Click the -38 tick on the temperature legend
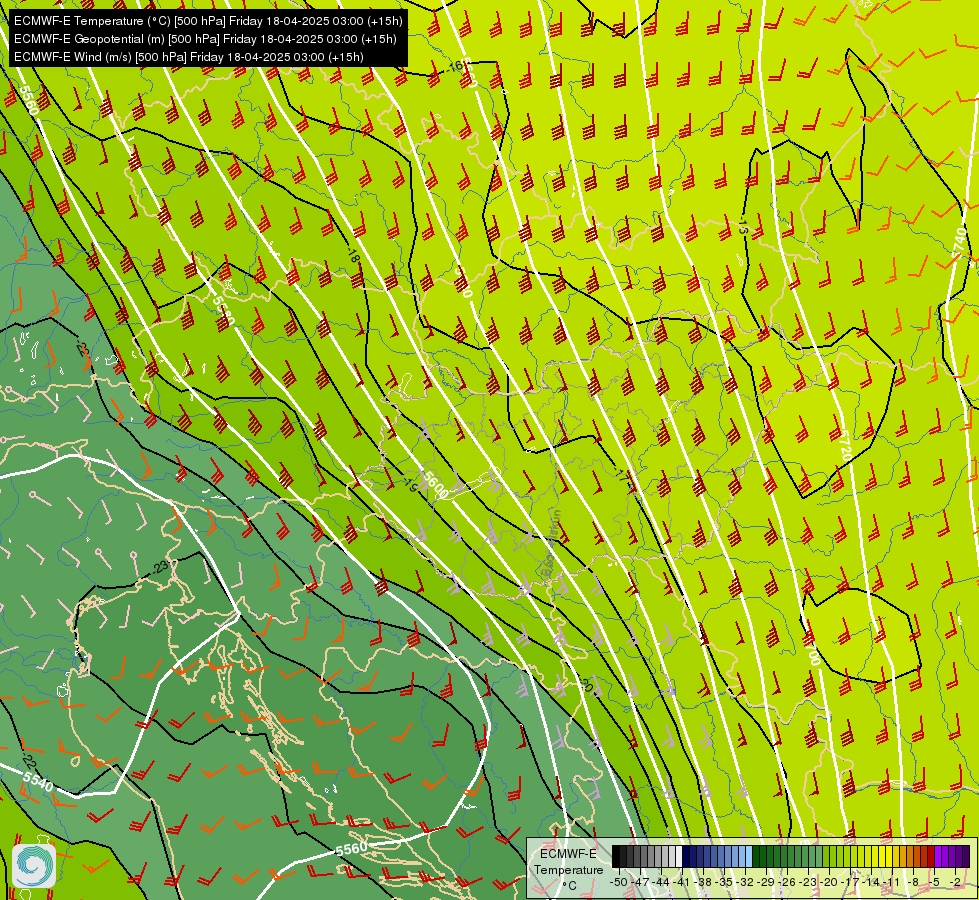979x900 pixels. [703, 882]
